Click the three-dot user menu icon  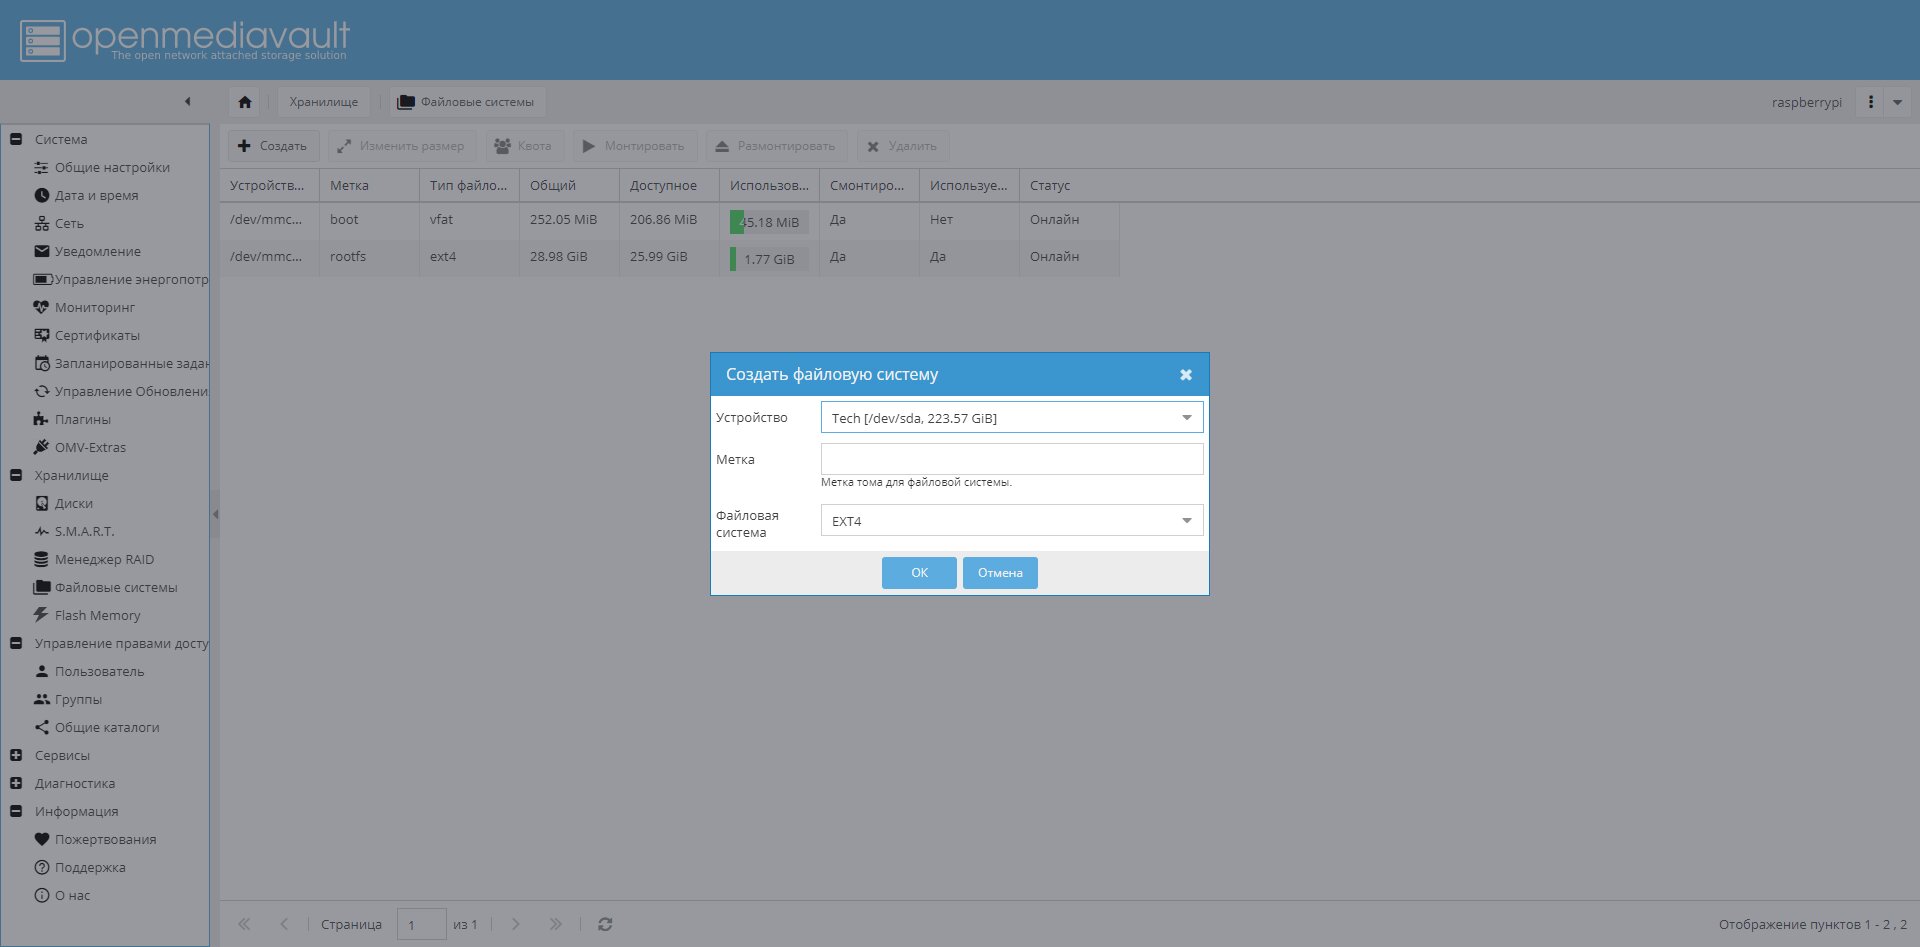coord(1870,102)
